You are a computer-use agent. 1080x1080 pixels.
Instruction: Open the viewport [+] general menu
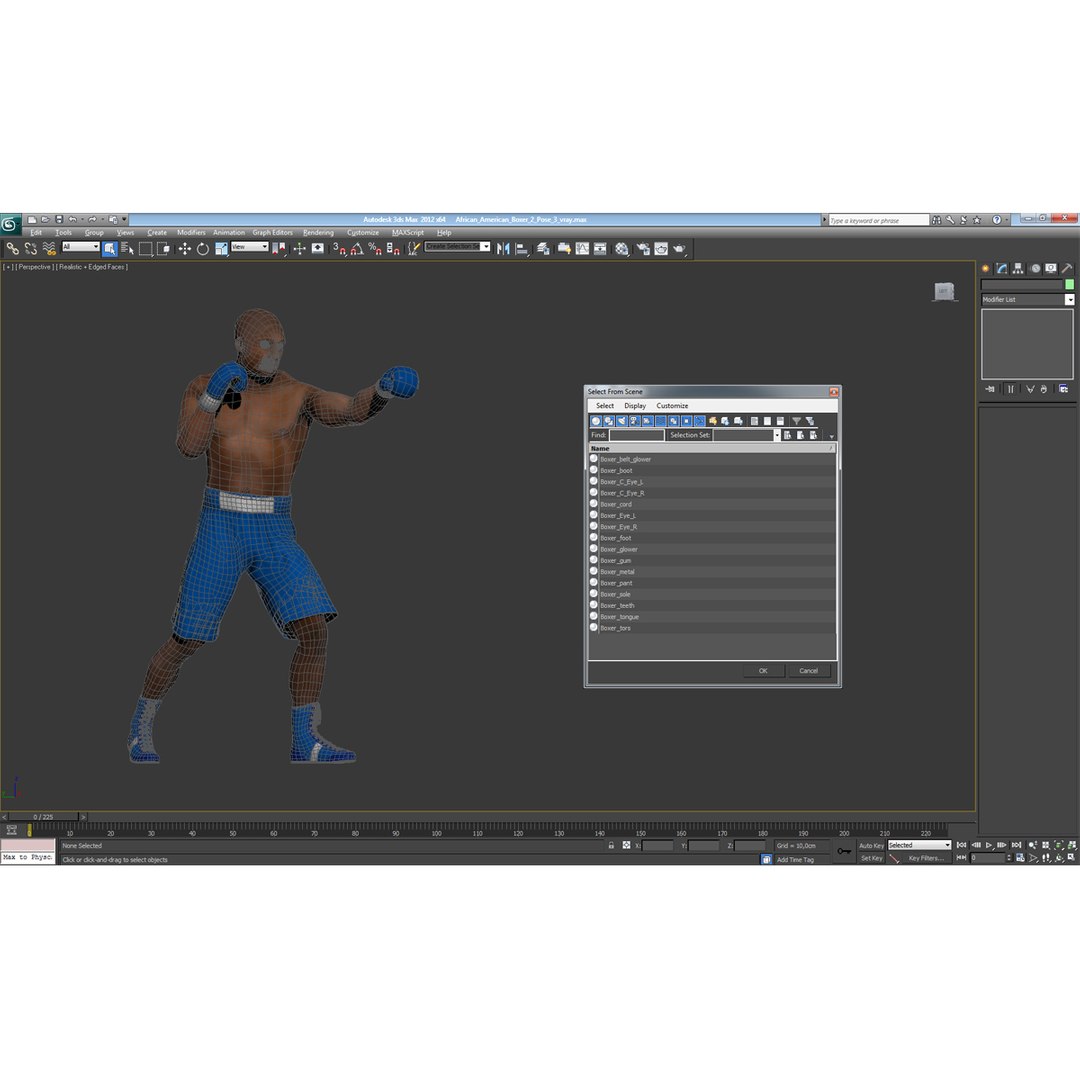[8, 267]
